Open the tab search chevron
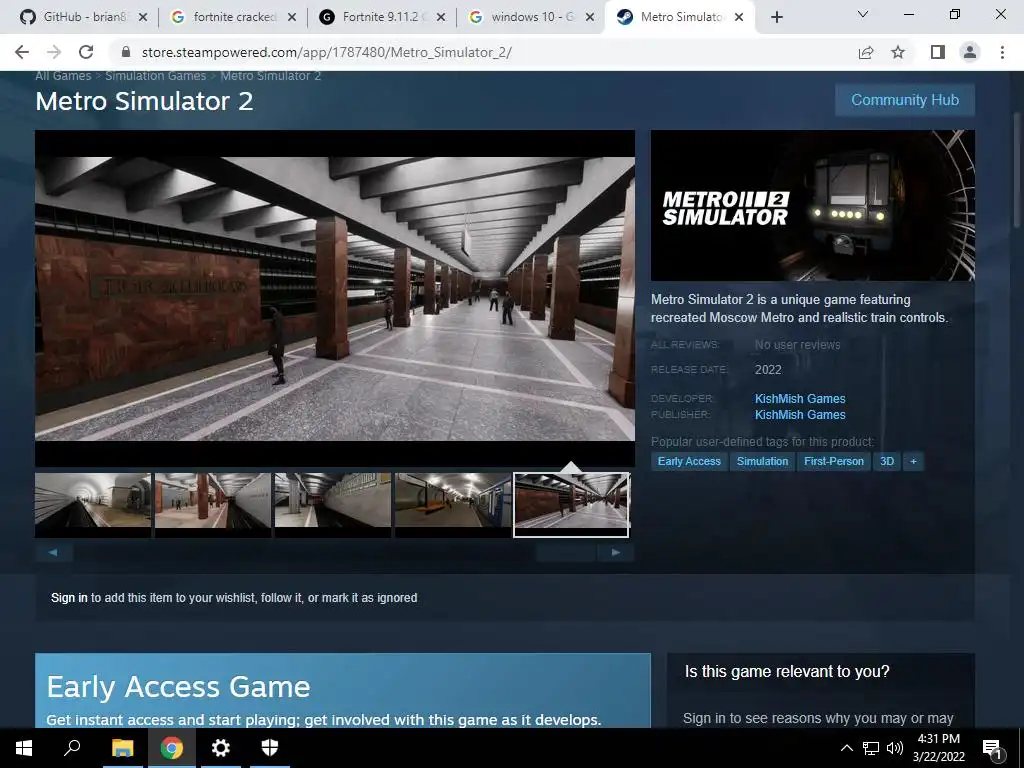The width and height of the screenshot is (1024, 768). click(x=863, y=14)
